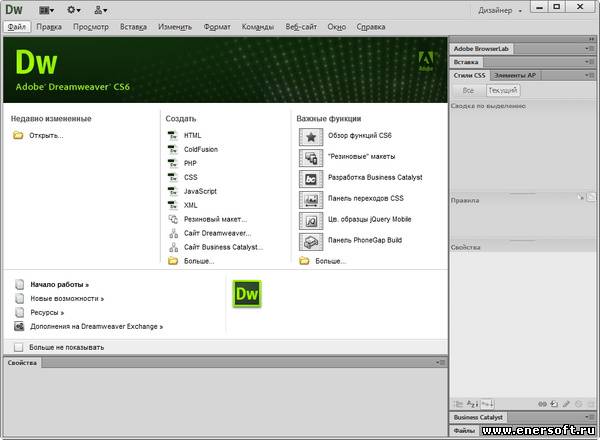The image size is (600, 440).
Task: Enable the Больше не показывать checkbox
Action: coord(18,347)
